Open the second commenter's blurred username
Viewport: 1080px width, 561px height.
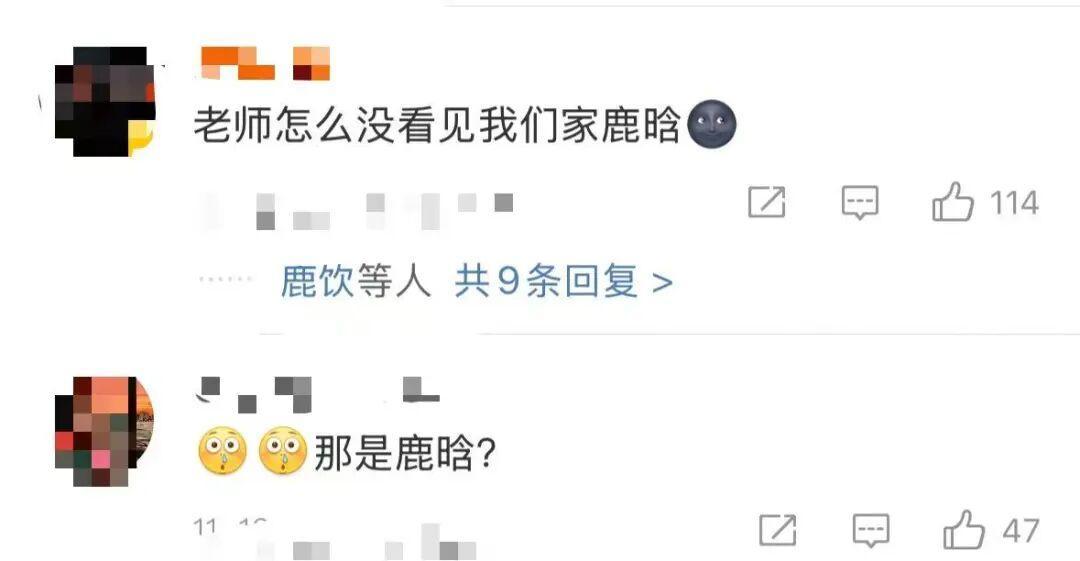click(318, 394)
